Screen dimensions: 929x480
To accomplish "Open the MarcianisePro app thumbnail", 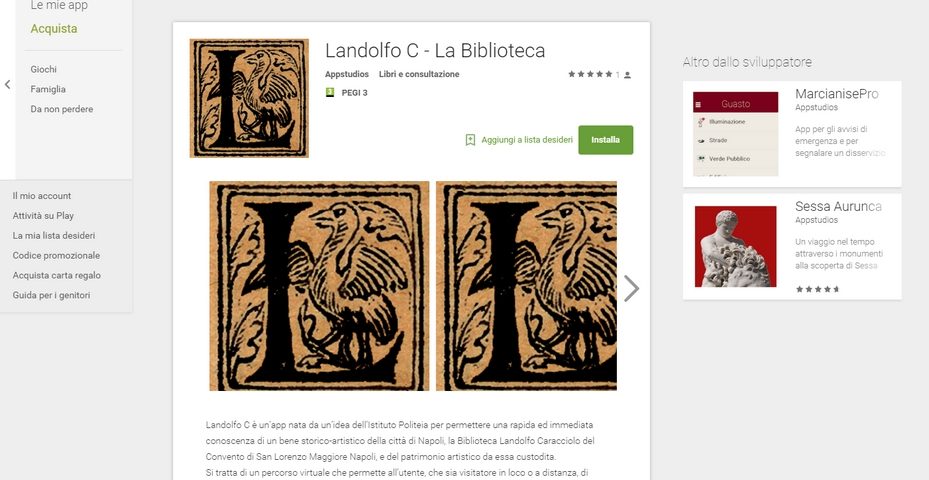I will (735, 134).
